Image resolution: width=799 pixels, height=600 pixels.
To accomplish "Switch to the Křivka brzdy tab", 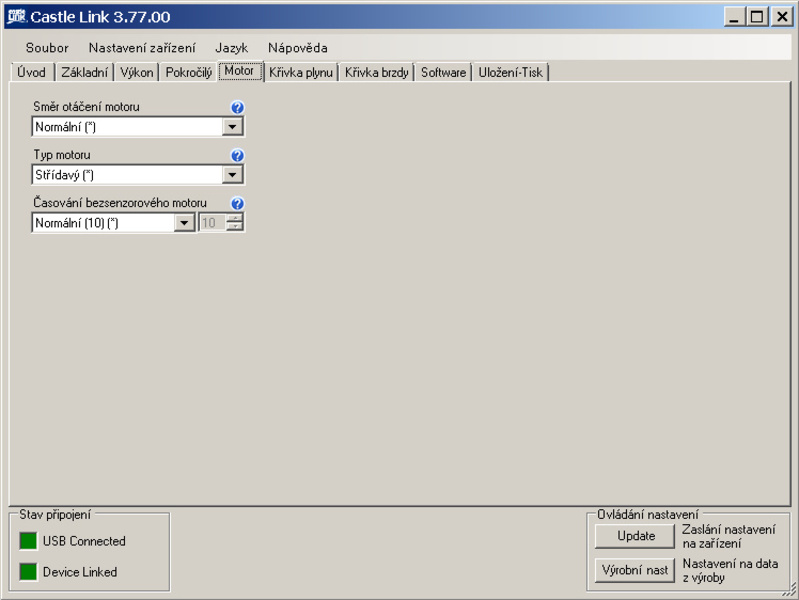I will coord(377,72).
